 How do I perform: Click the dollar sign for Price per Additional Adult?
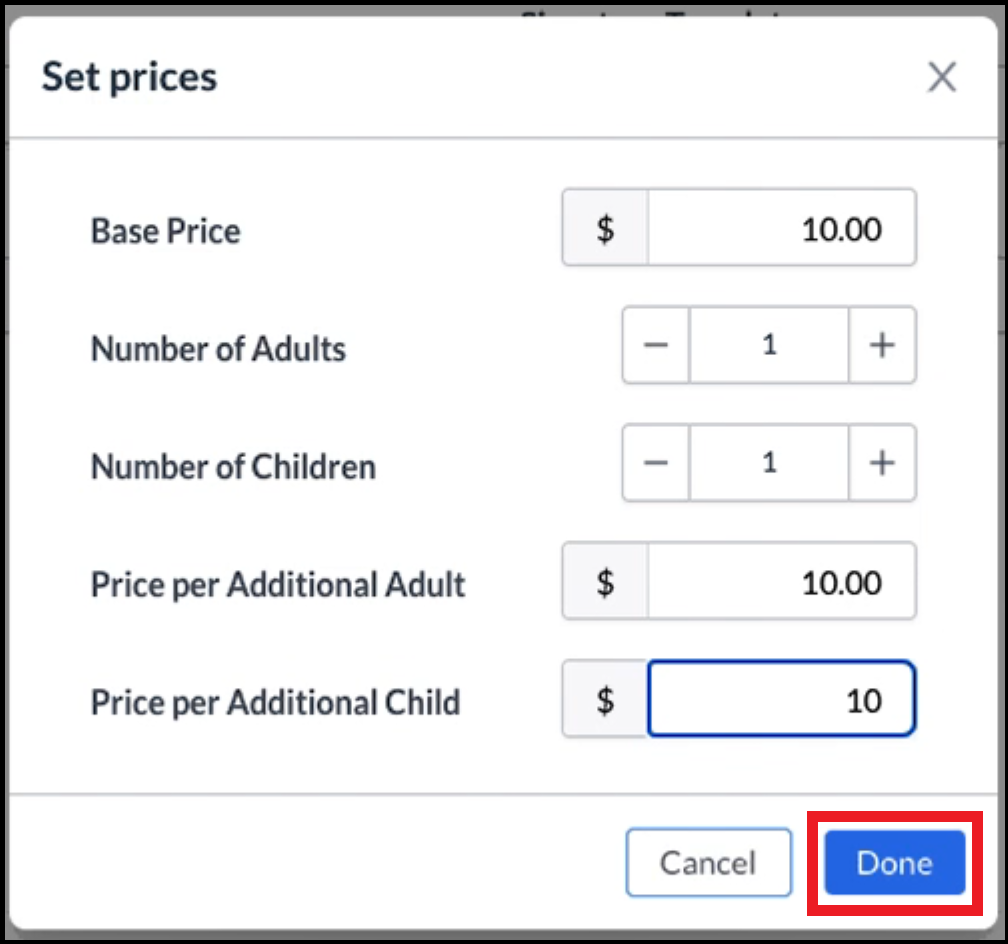coord(604,581)
